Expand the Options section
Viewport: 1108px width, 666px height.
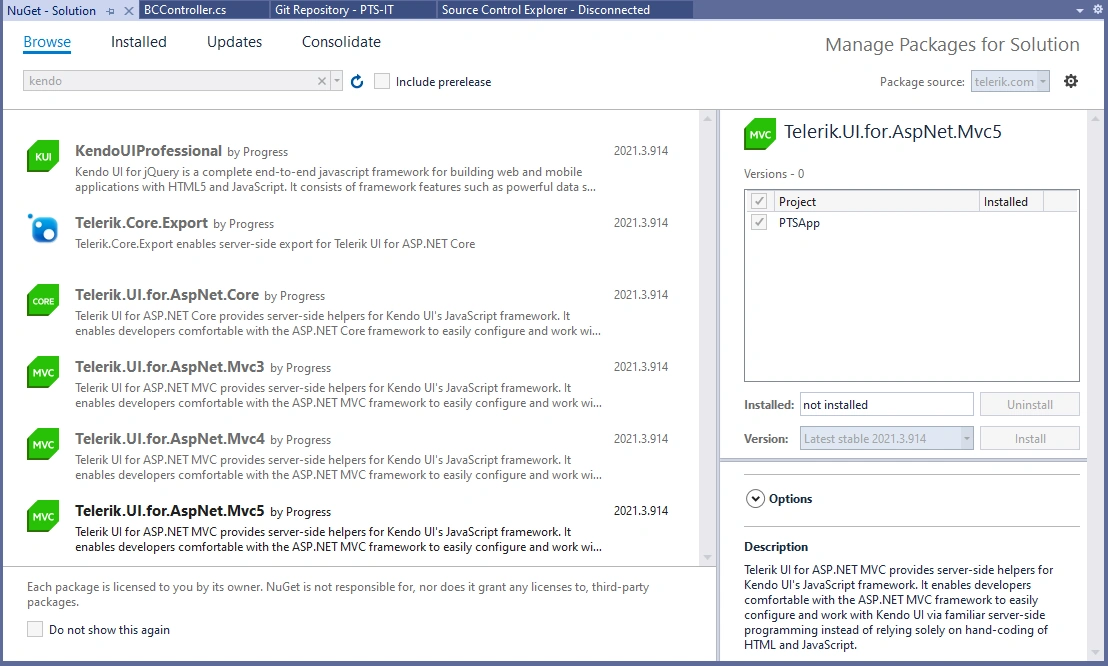755,498
